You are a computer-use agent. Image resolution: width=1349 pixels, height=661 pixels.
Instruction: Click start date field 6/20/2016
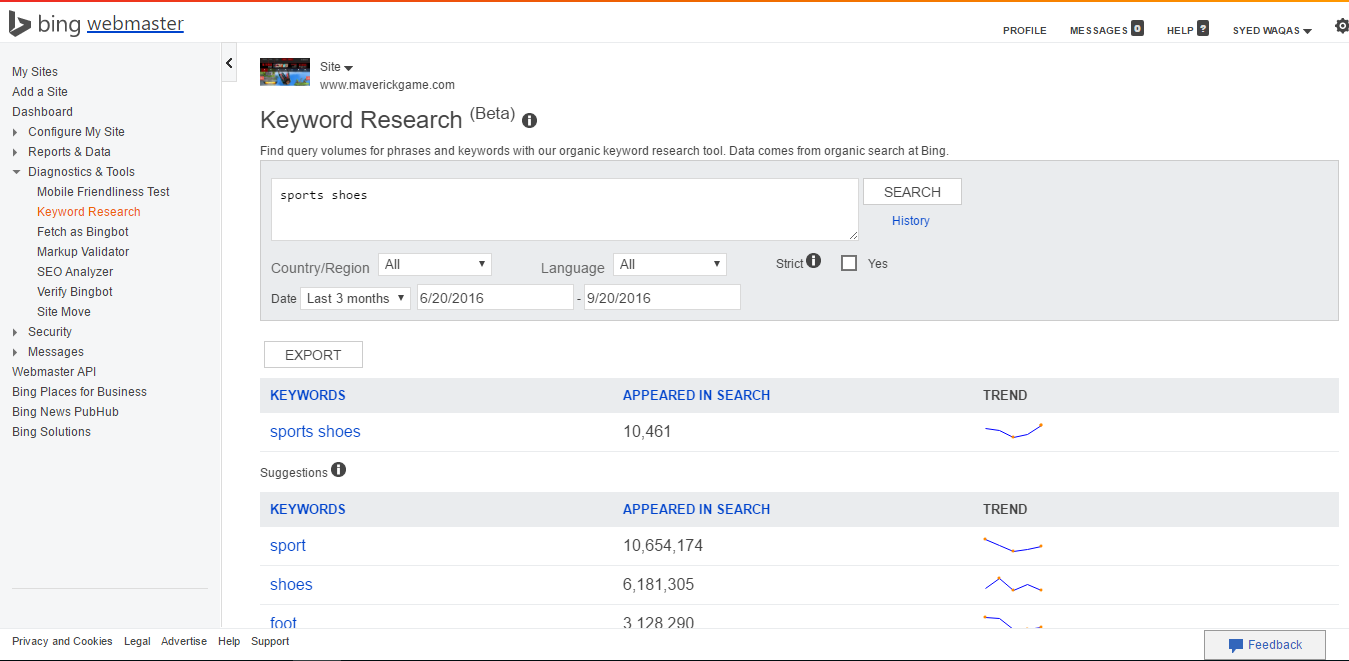[x=495, y=298]
